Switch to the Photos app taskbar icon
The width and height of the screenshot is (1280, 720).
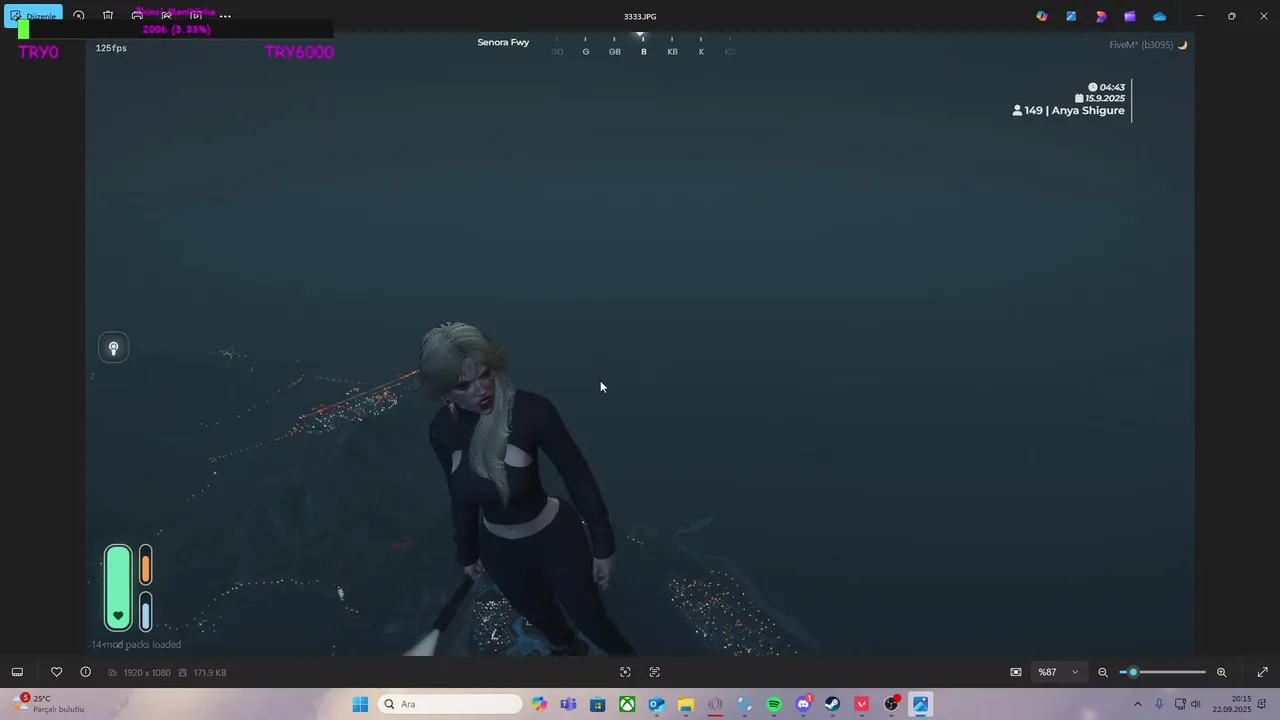coord(920,704)
